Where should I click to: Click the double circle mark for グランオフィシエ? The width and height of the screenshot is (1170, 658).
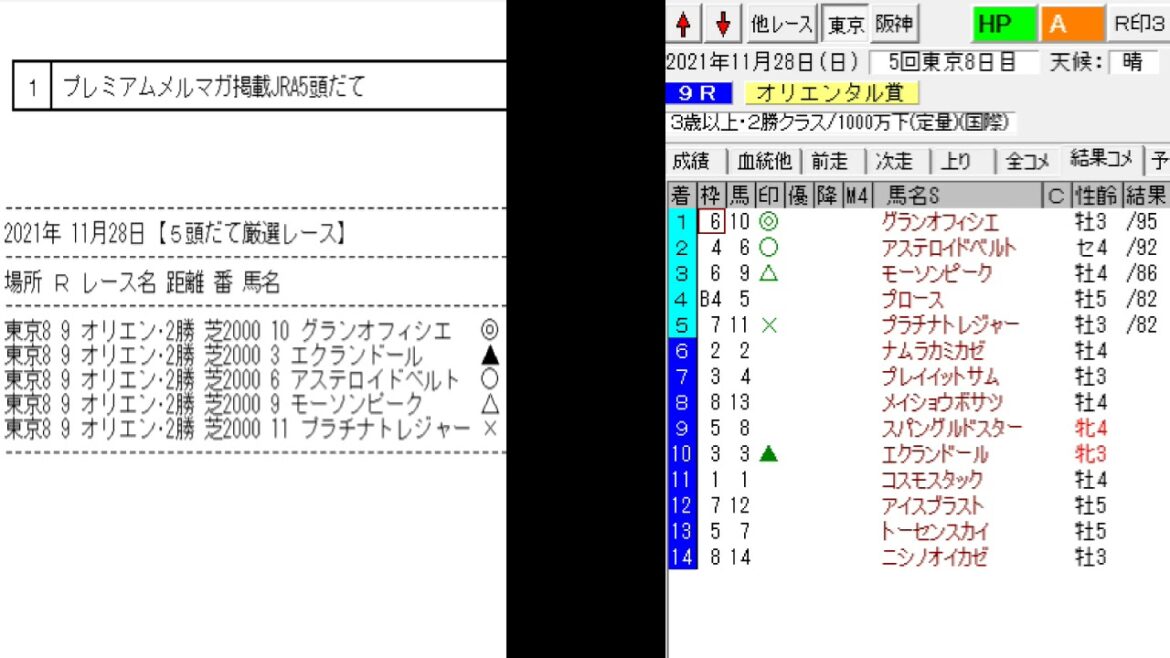(768, 222)
